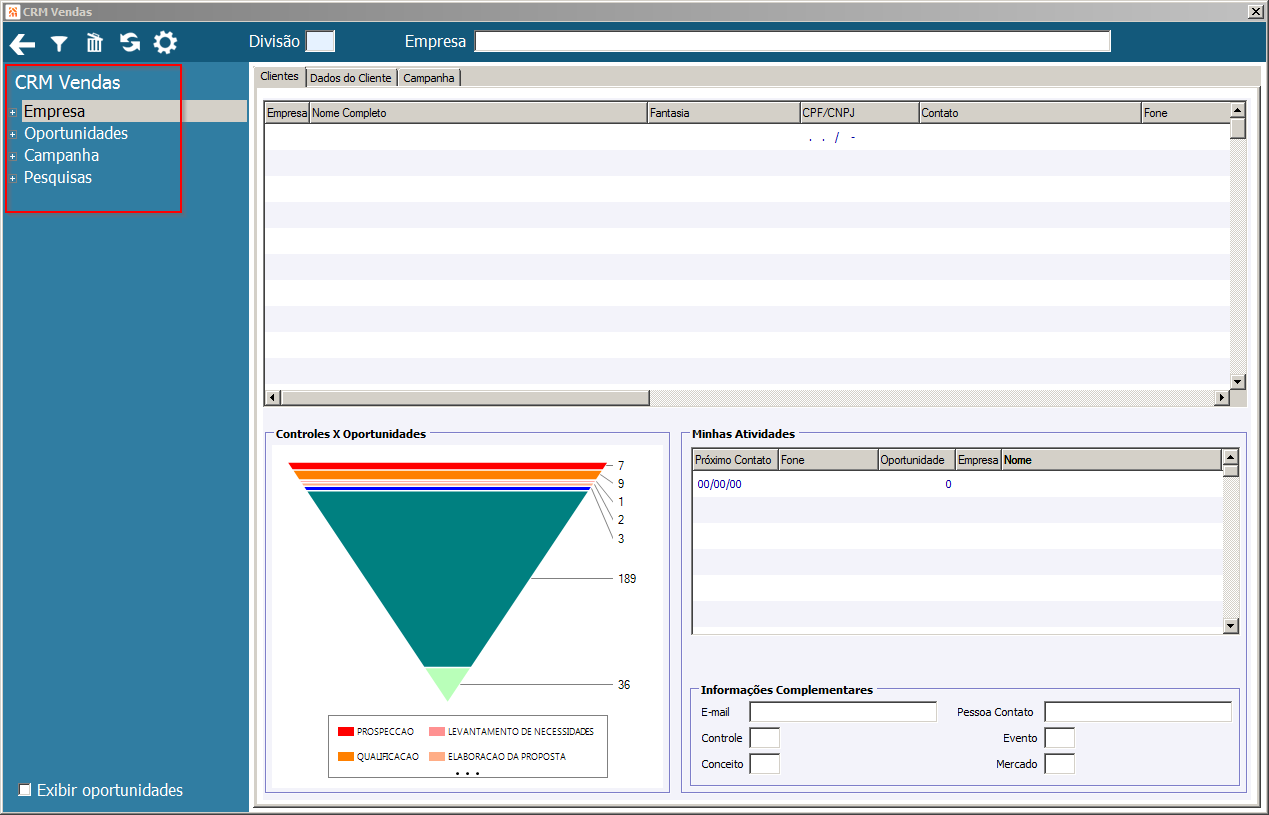Click the E-mail input field
The width and height of the screenshot is (1269, 815).
(842, 712)
